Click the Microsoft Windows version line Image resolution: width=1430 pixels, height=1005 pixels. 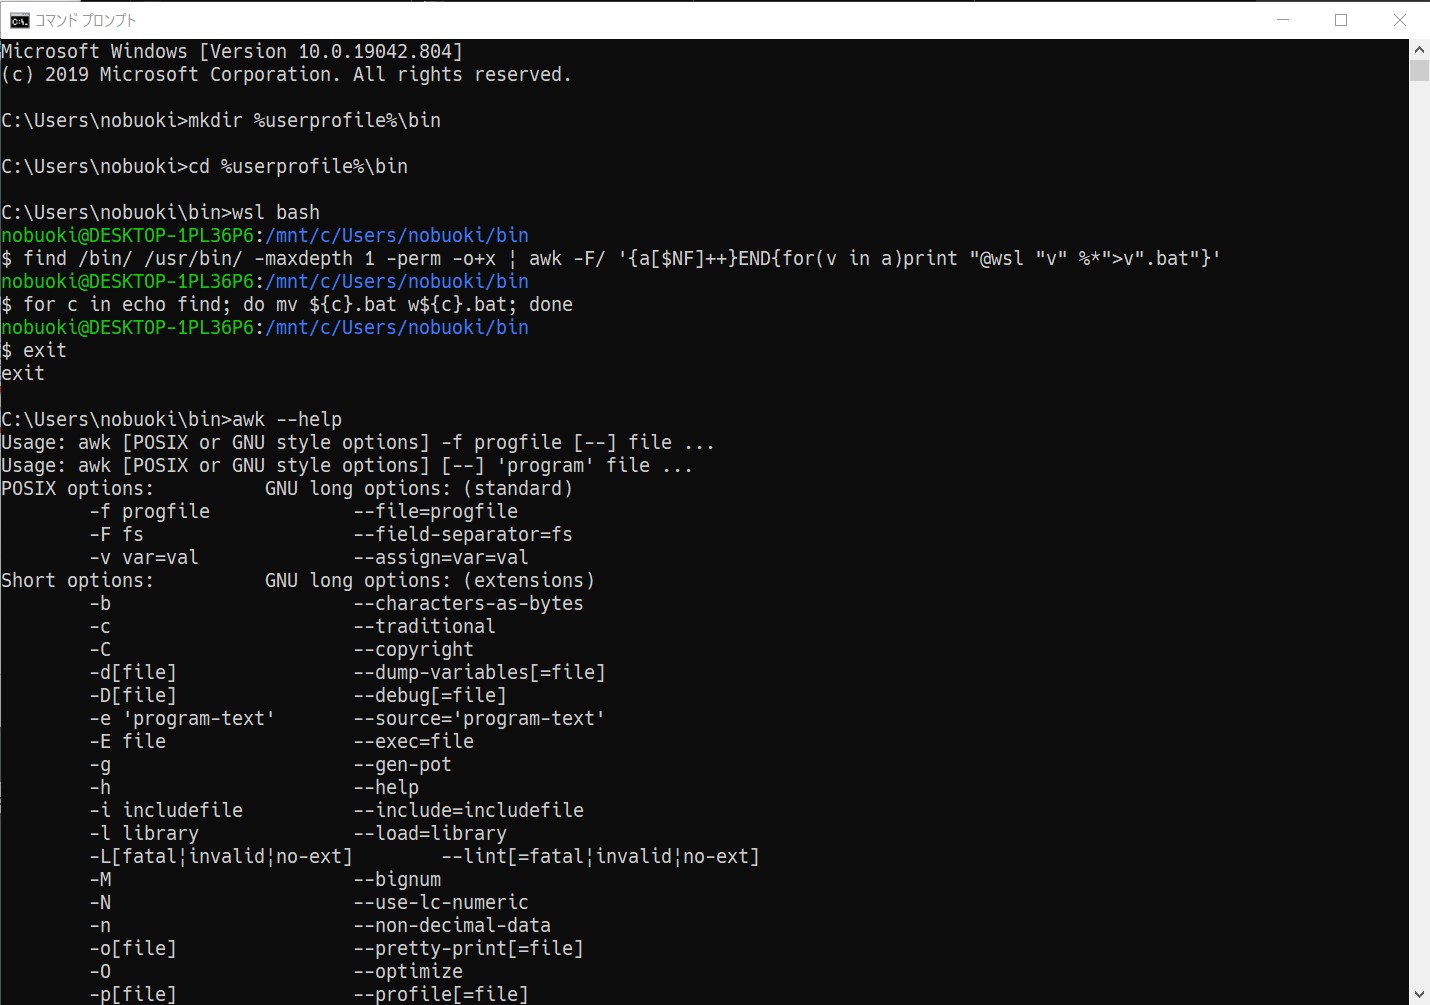230,51
